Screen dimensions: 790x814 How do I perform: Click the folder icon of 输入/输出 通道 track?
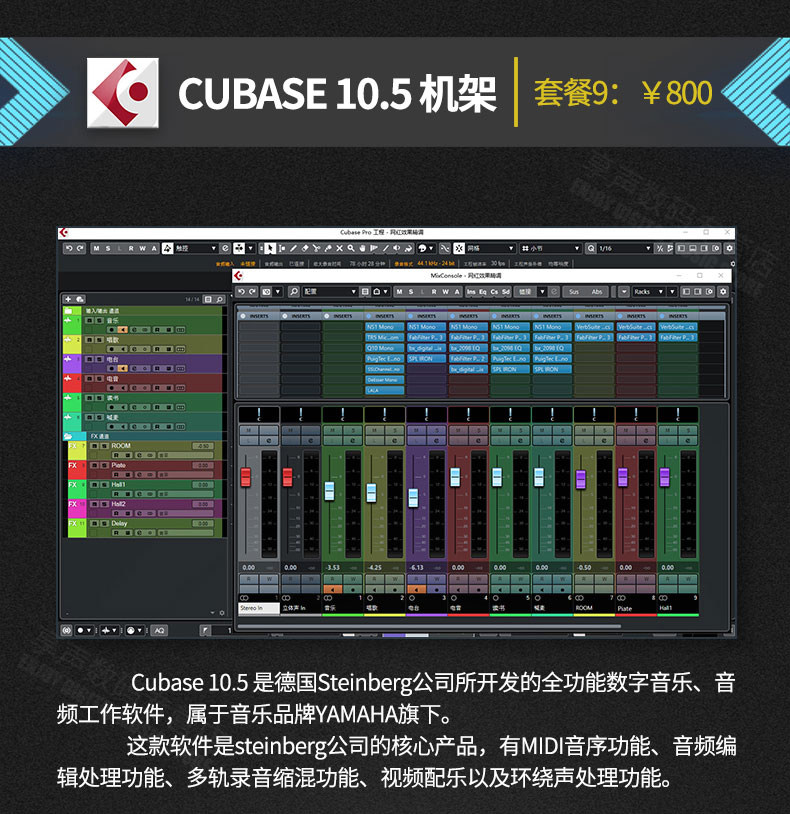click(69, 310)
